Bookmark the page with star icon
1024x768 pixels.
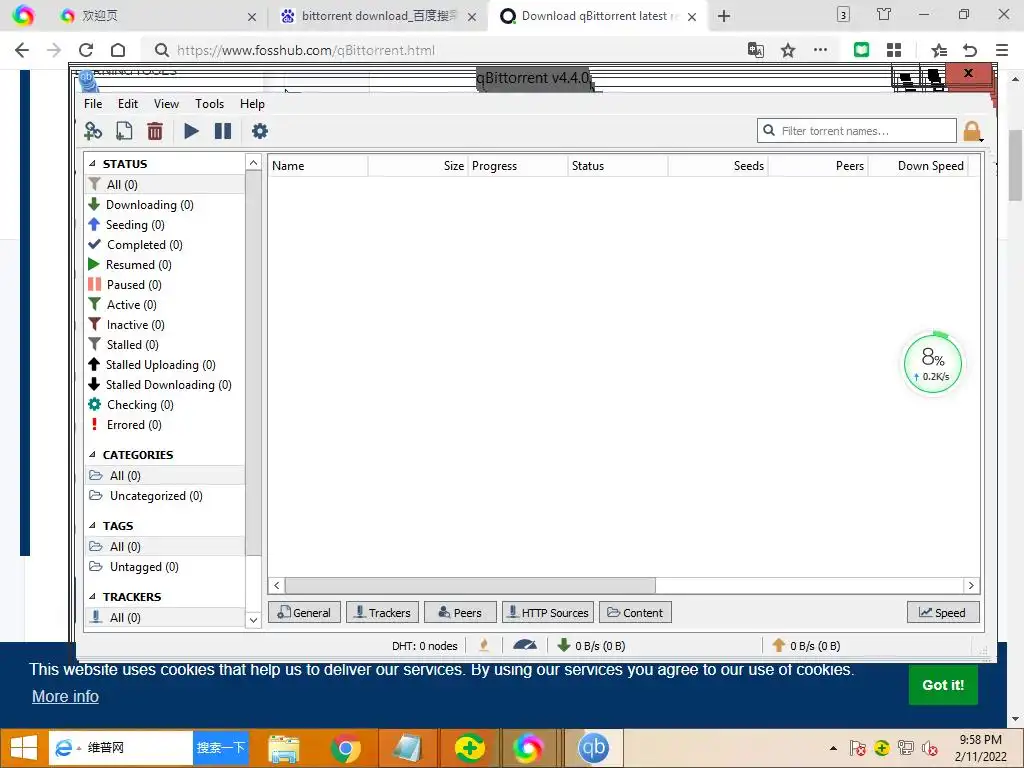pos(788,50)
